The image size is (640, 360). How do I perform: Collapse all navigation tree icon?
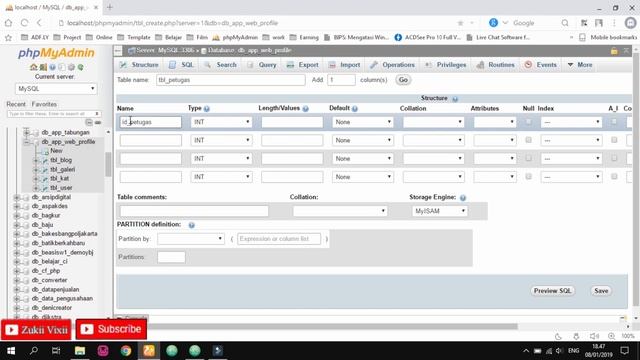pyautogui.click(x=89, y=122)
